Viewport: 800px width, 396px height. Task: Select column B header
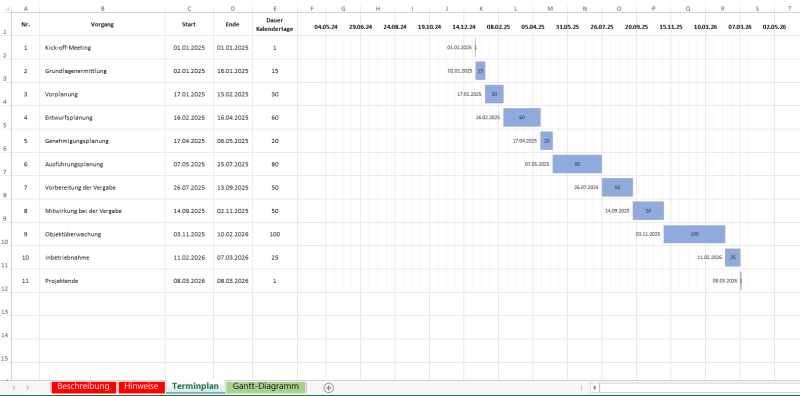coord(103,9)
